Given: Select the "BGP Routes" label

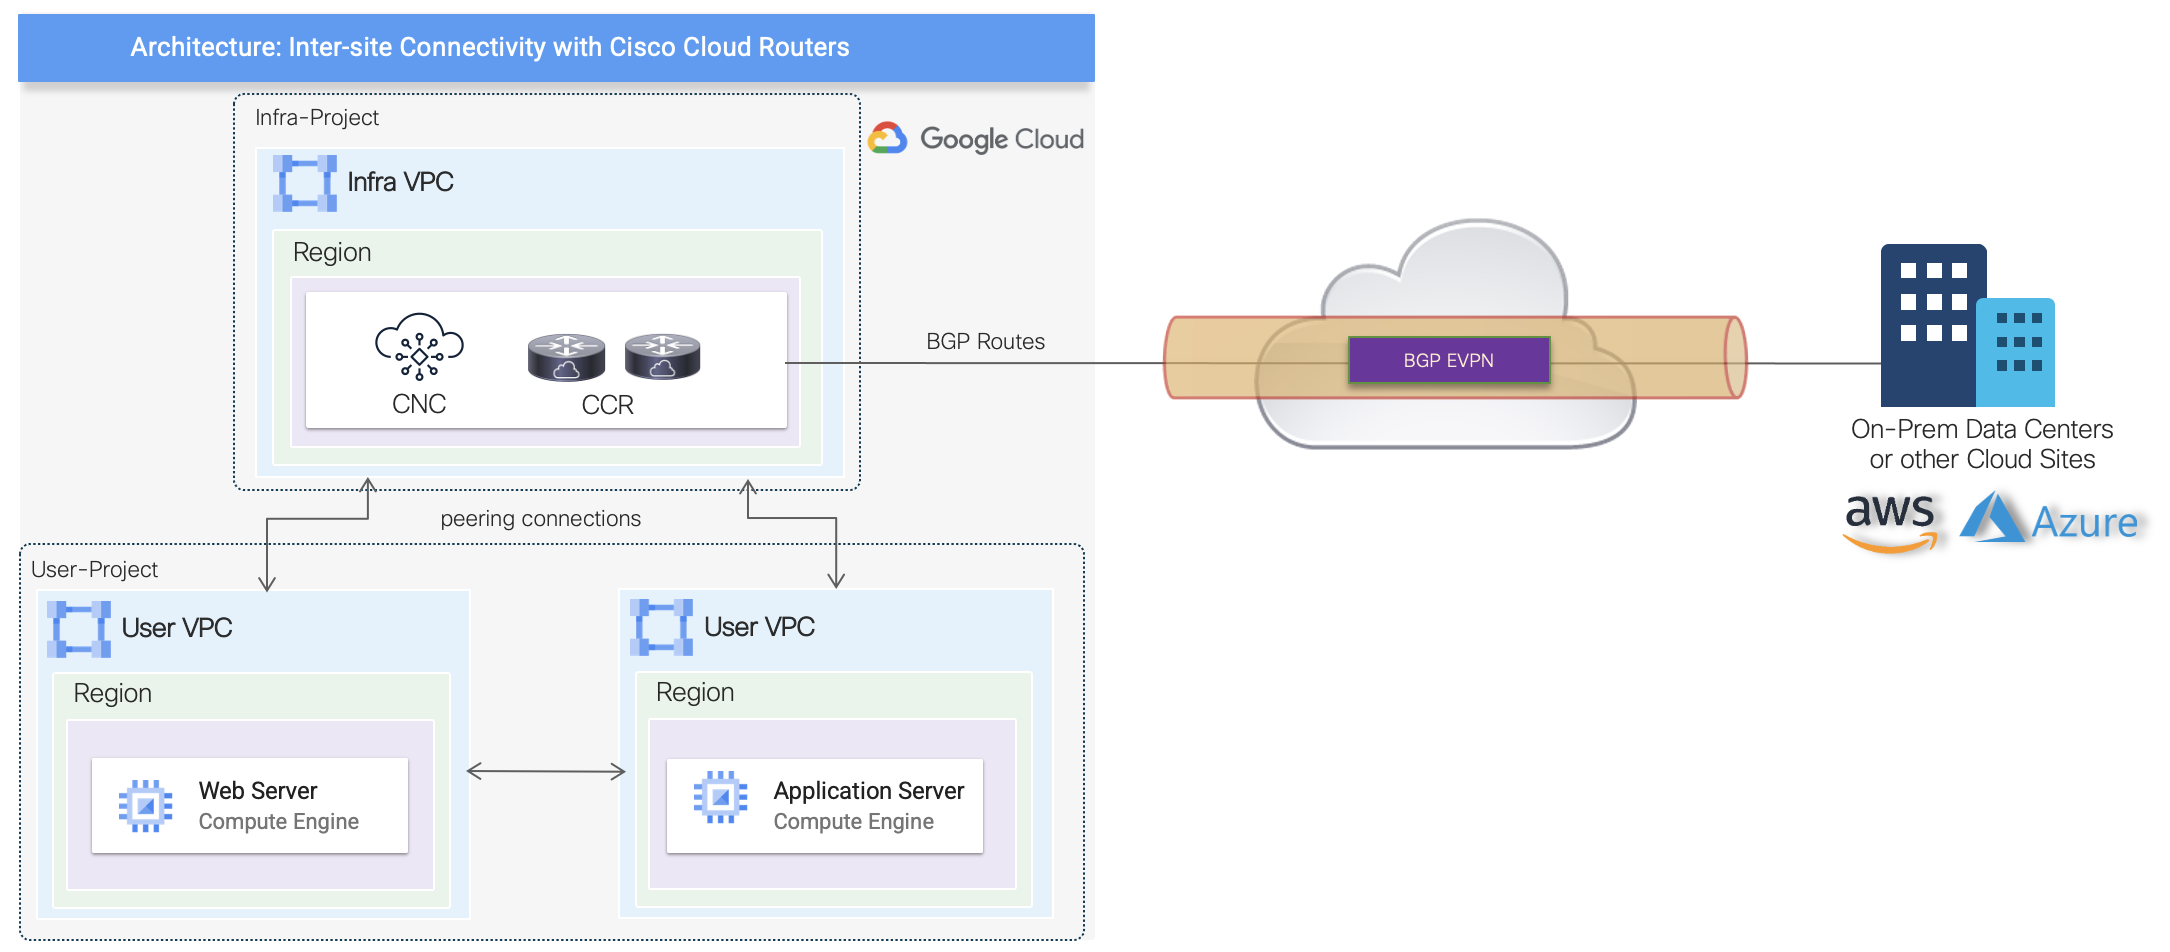Looking at the screenshot, I should tap(985, 342).
